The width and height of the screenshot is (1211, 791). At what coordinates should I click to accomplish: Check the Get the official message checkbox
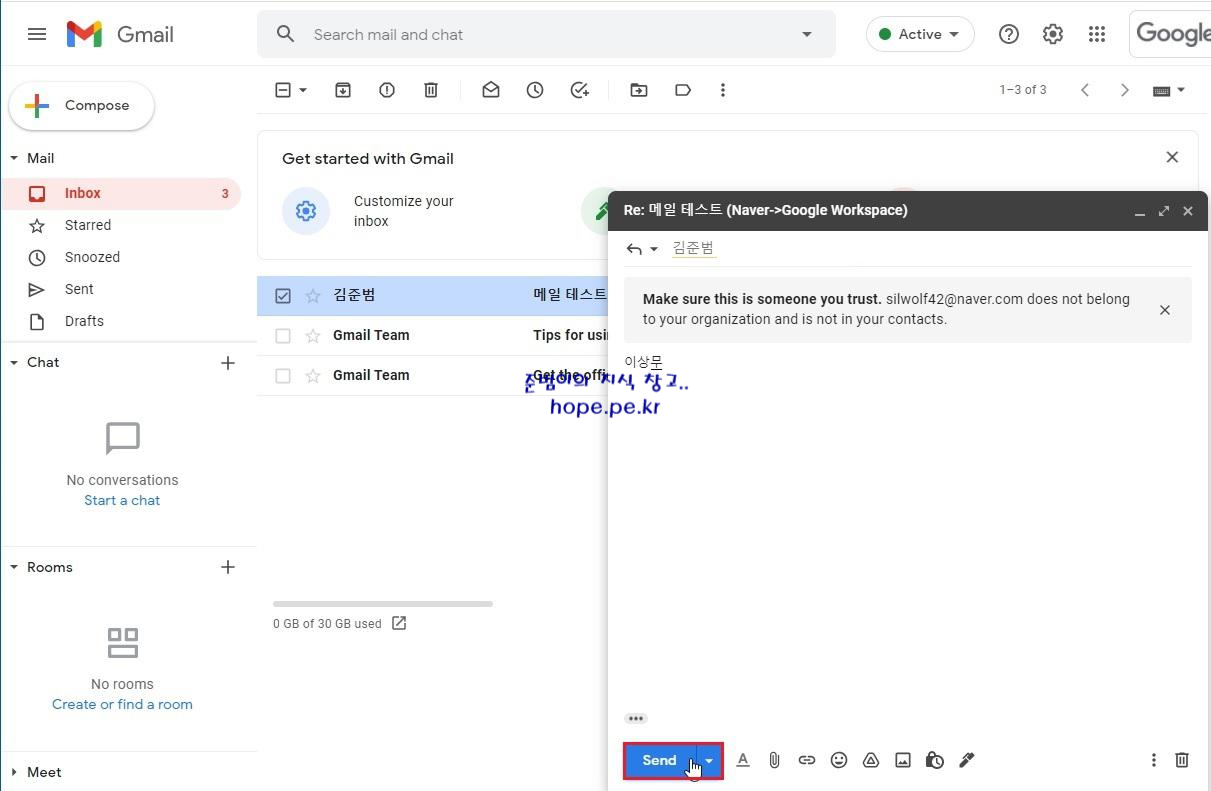click(283, 376)
